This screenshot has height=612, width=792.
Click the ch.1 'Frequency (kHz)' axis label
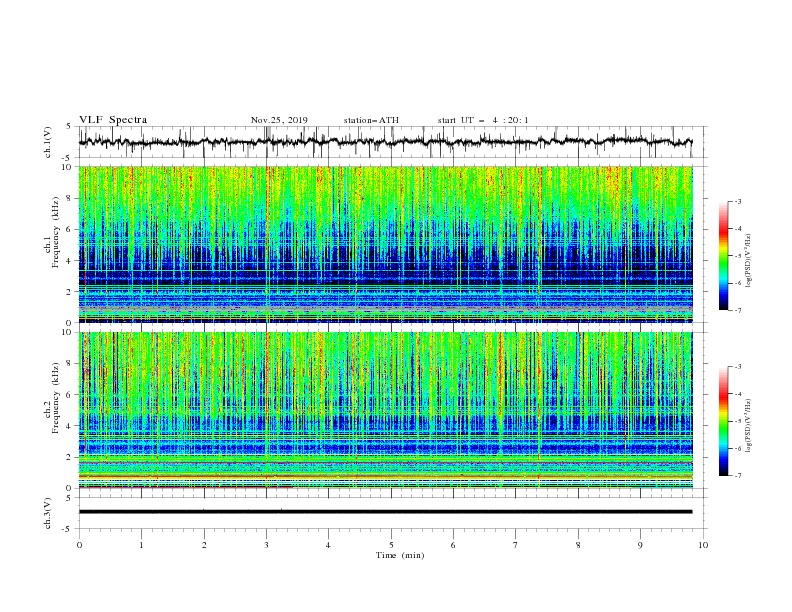coord(56,232)
